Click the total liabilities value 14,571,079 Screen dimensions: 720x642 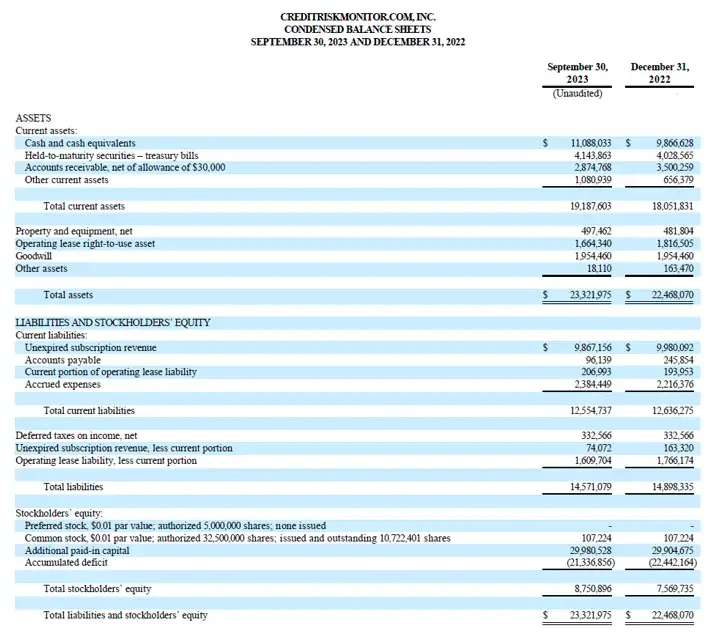click(x=591, y=487)
